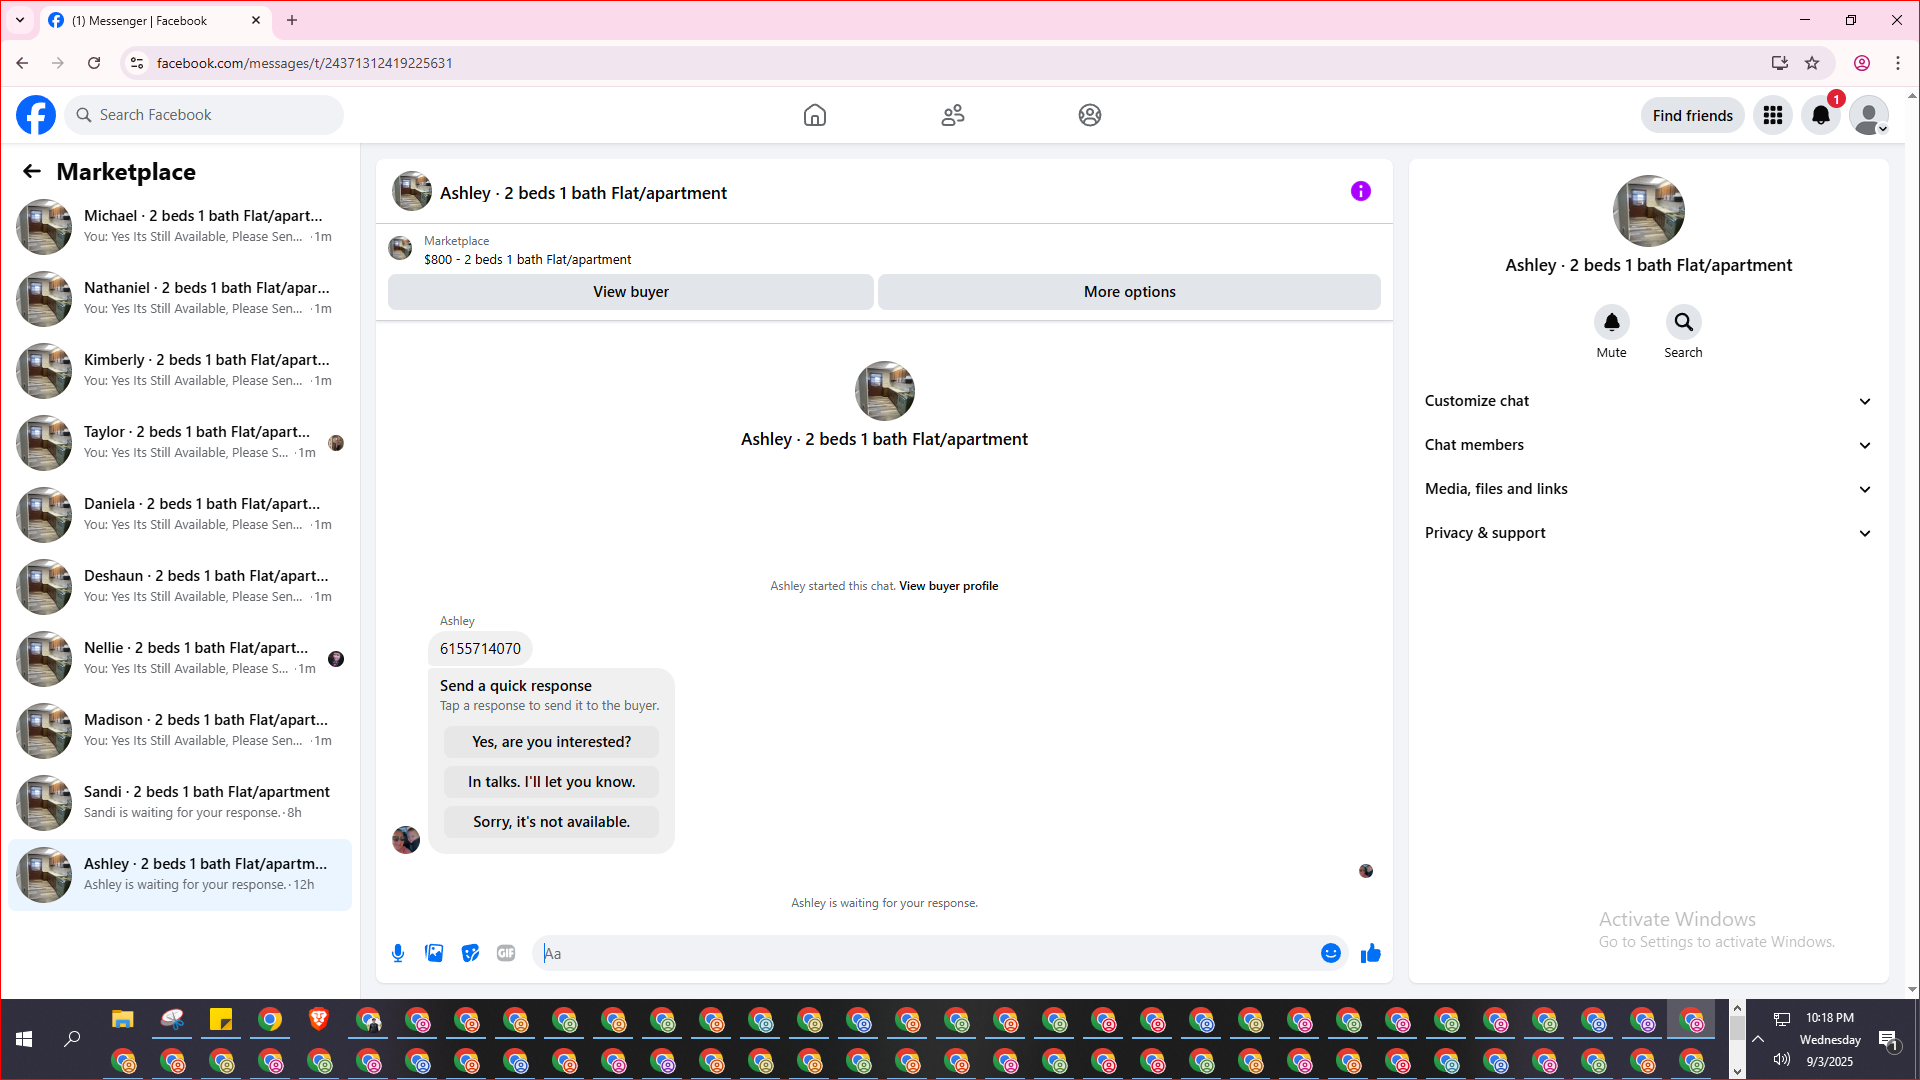Reply with 'Sorry, it's not available.'
The image size is (1920, 1080).
(552, 822)
